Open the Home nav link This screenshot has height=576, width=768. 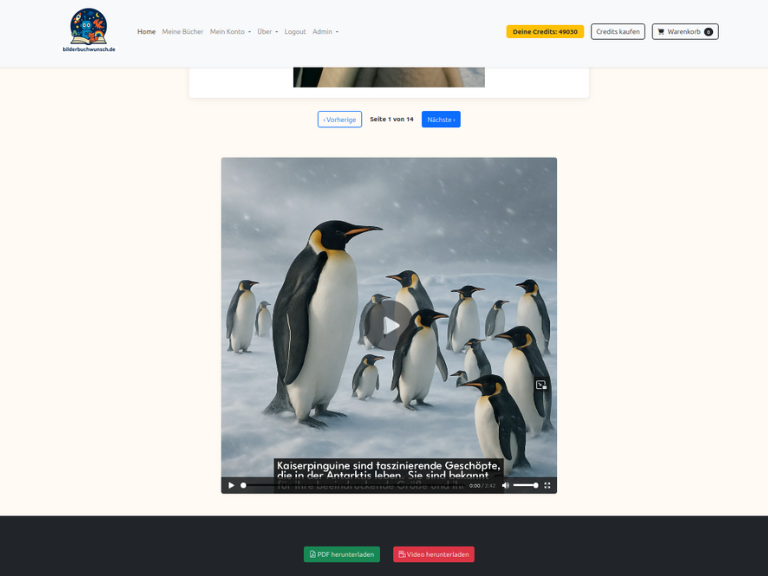146,32
